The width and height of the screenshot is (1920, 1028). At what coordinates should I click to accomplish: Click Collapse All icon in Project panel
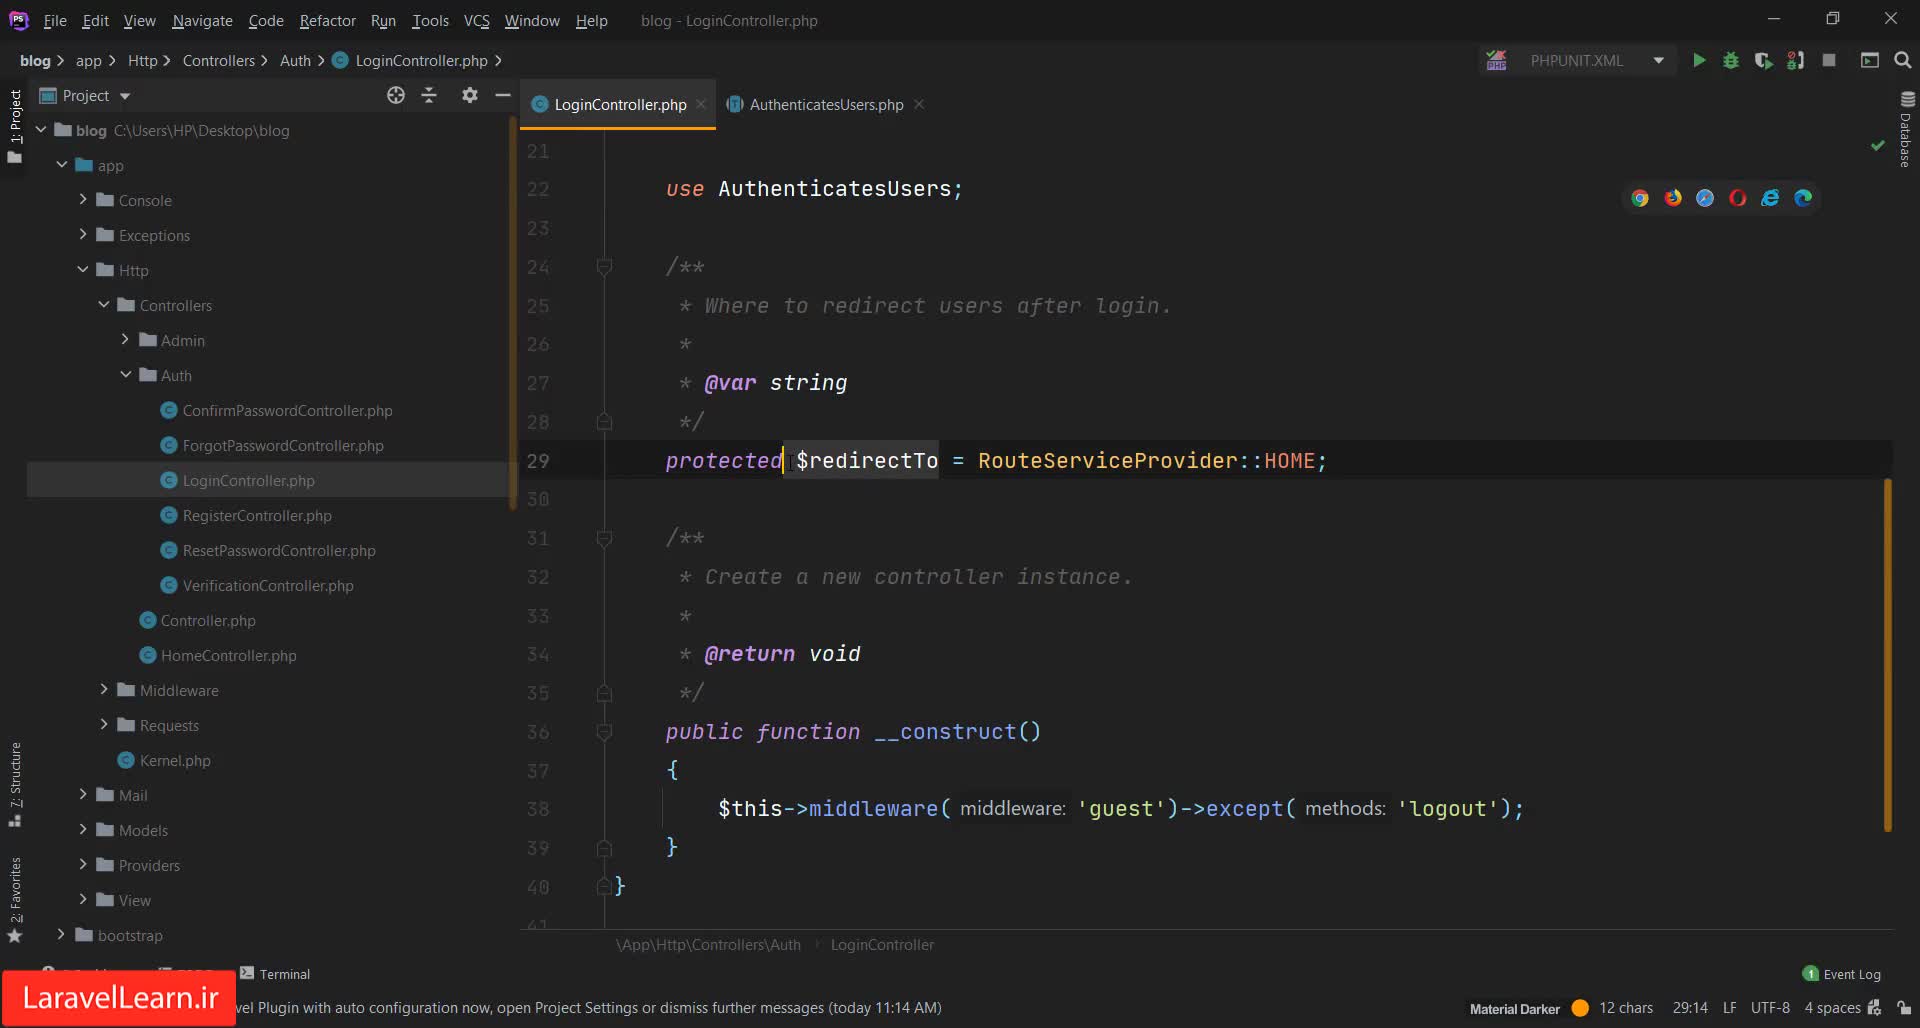pos(429,95)
